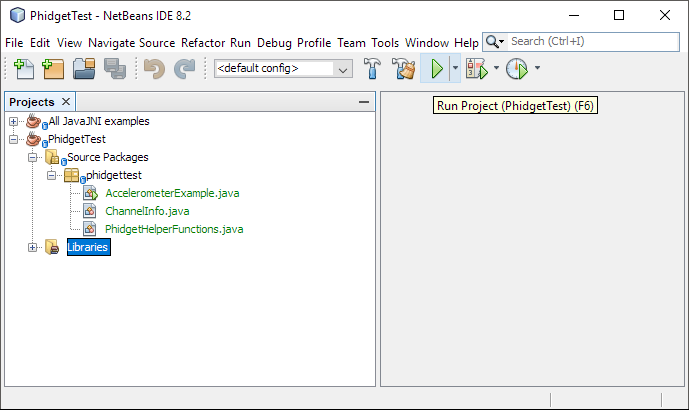Select the Libraries tree item
689x410 pixels.
[x=88, y=247]
